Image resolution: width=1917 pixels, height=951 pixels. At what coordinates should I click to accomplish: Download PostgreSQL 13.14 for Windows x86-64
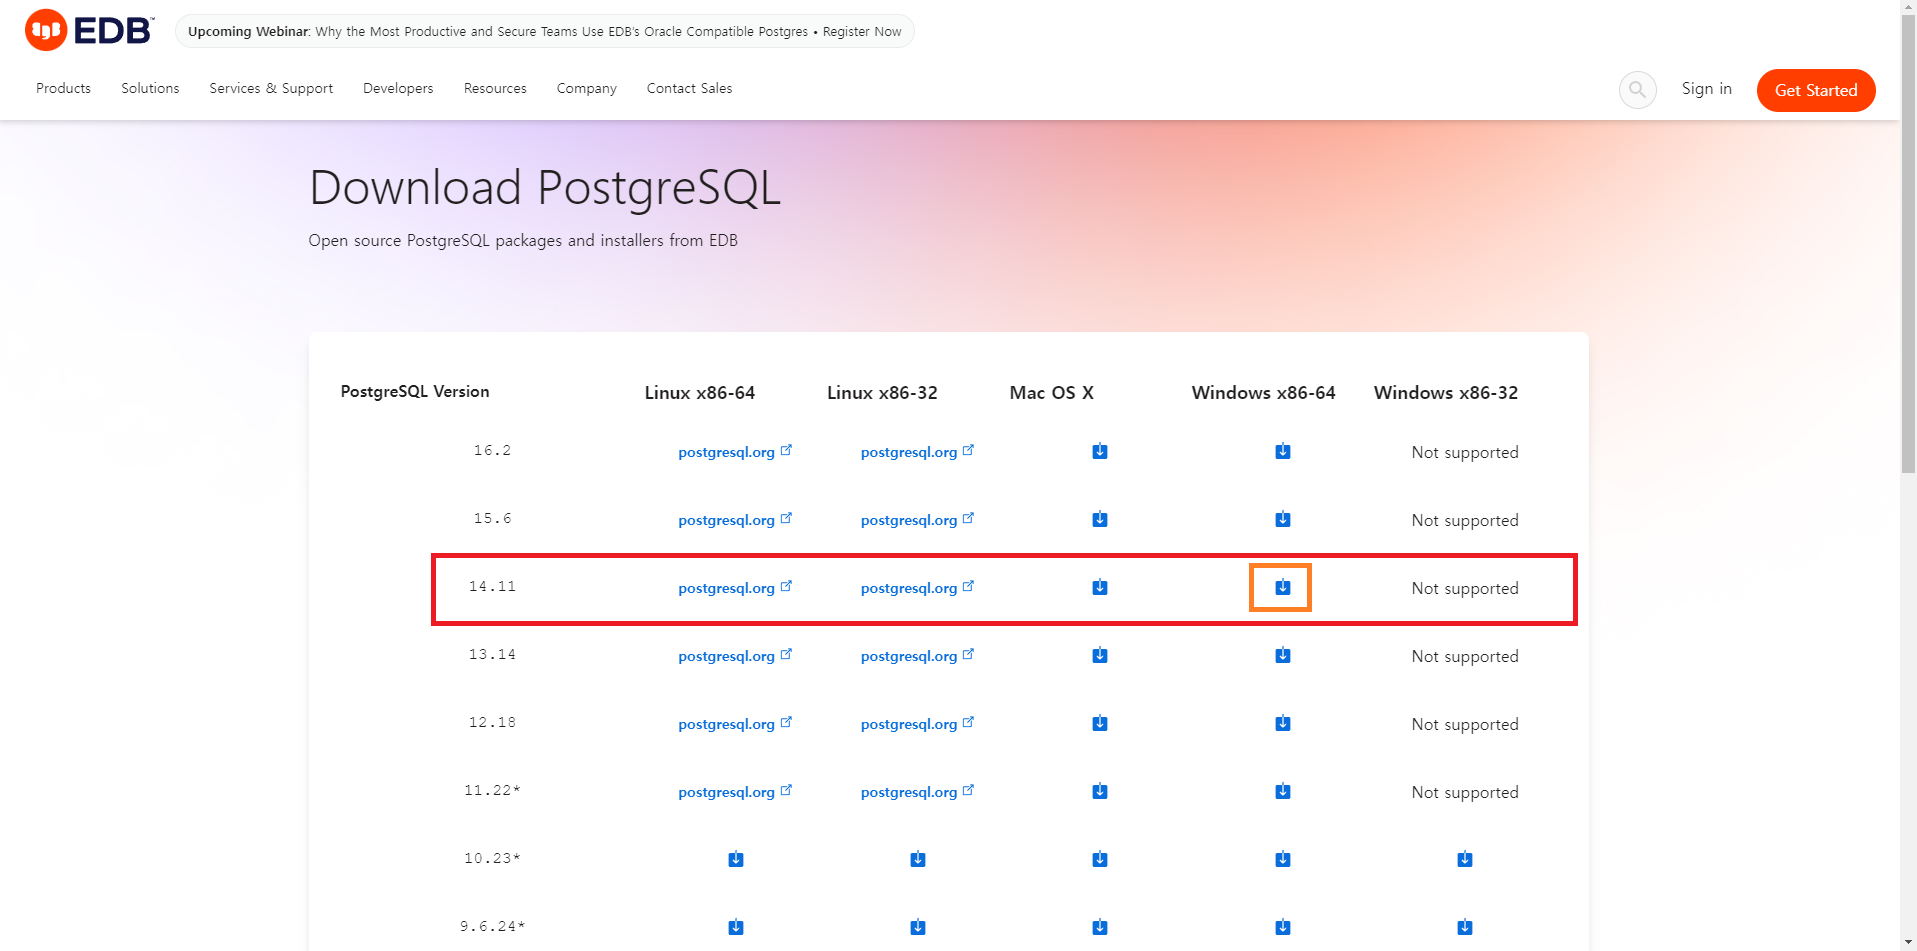point(1283,656)
